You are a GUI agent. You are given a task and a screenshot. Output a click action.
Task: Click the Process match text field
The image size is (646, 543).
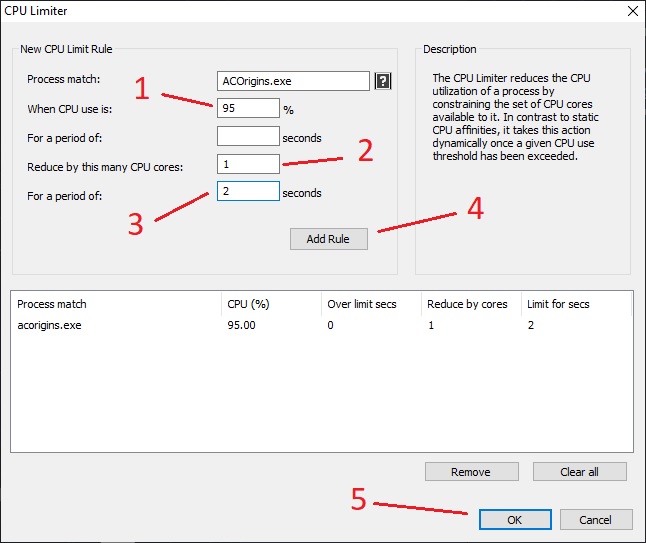point(293,81)
